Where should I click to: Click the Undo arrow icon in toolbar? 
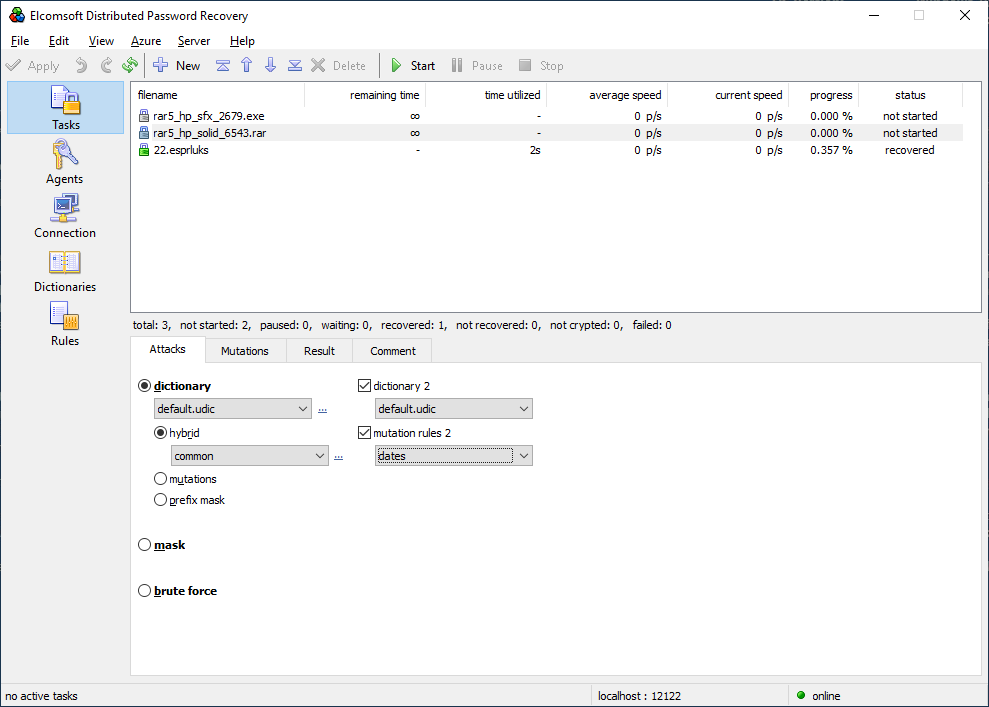tap(81, 65)
